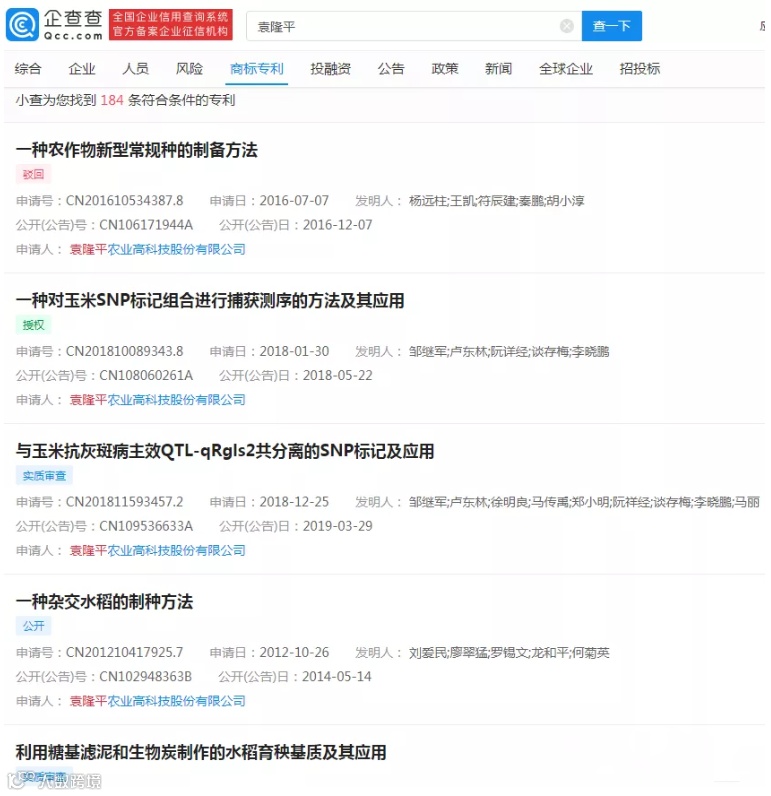Click inventors list starting with 刘爱民
Viewport: 771px width, 796px height.
(509, 652)
